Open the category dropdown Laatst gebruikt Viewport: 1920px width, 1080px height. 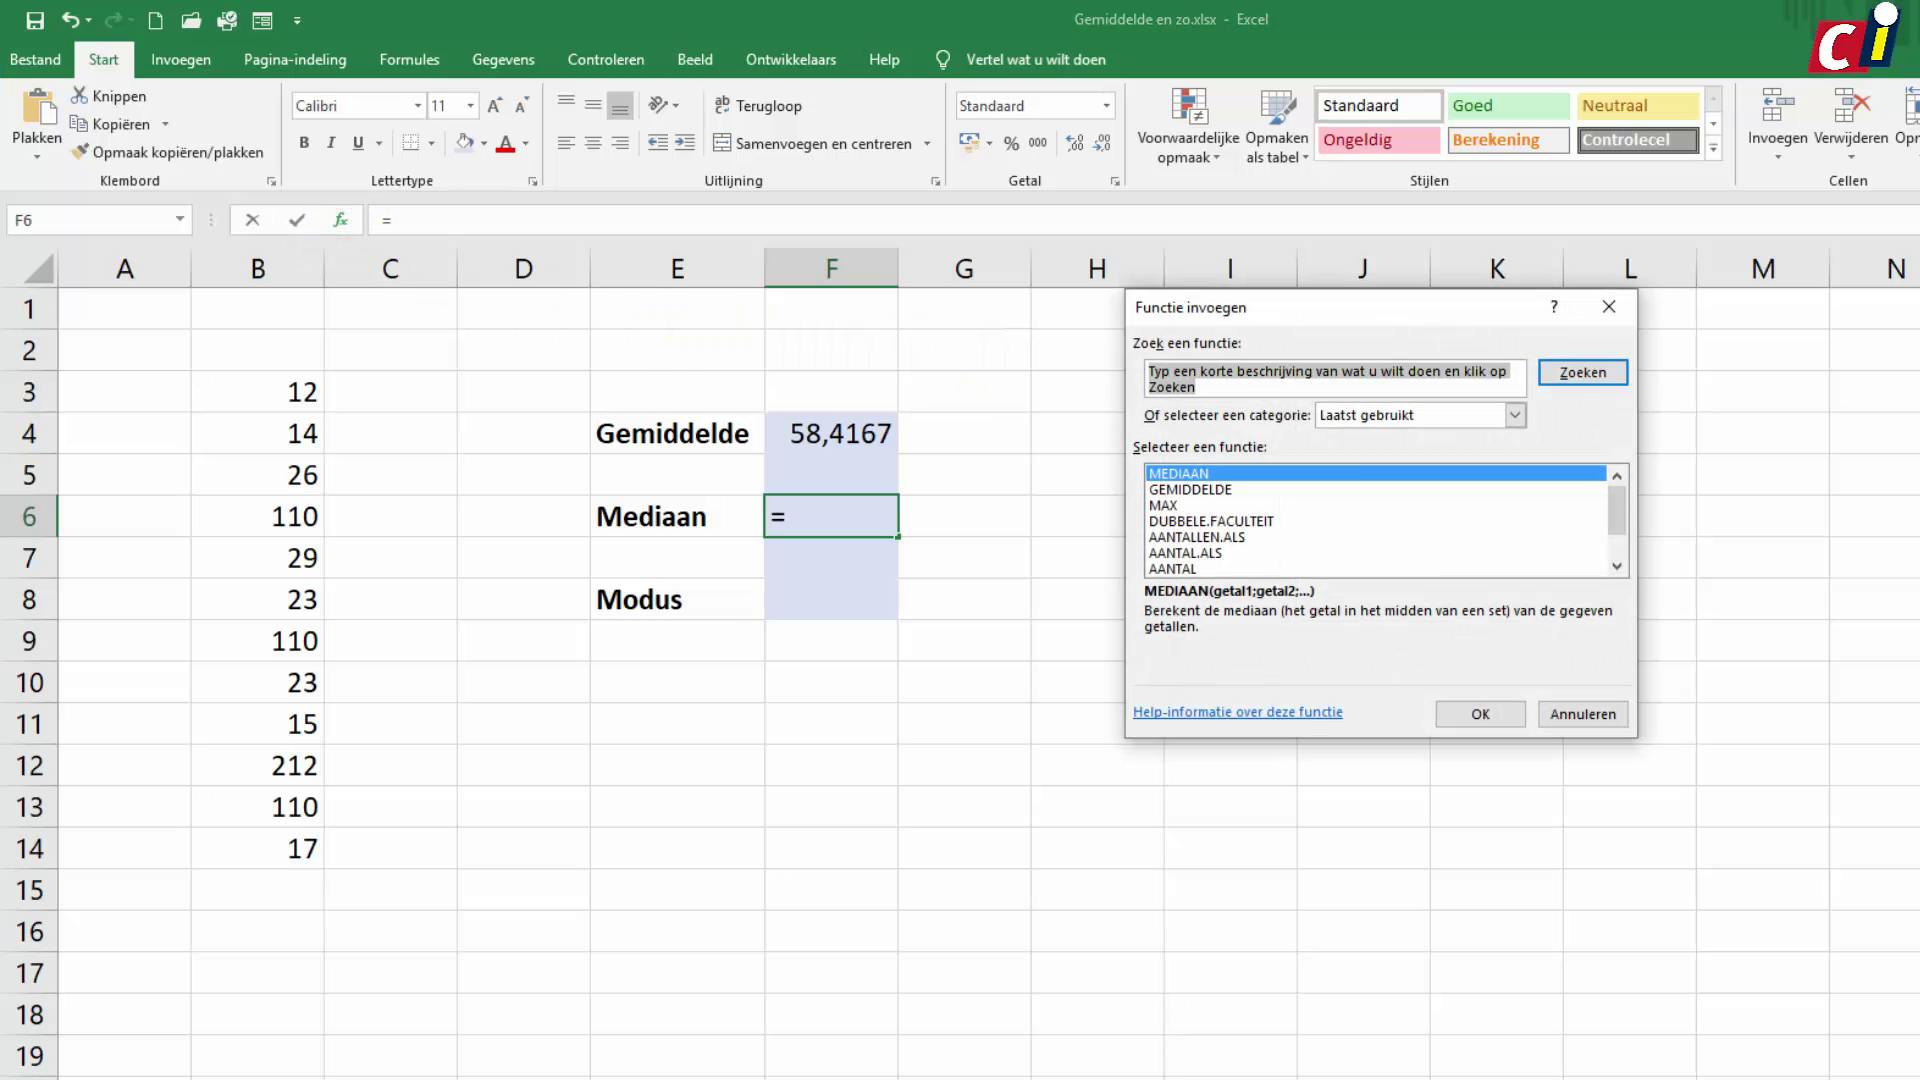(1515, 415)
